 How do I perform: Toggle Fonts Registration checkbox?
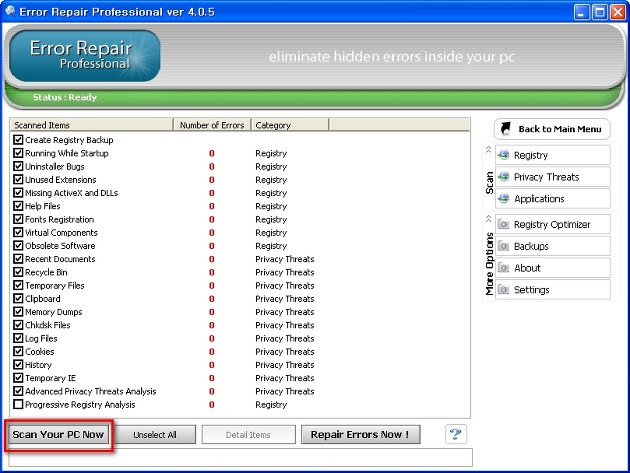pyautogui.click(x=18, y=219)
